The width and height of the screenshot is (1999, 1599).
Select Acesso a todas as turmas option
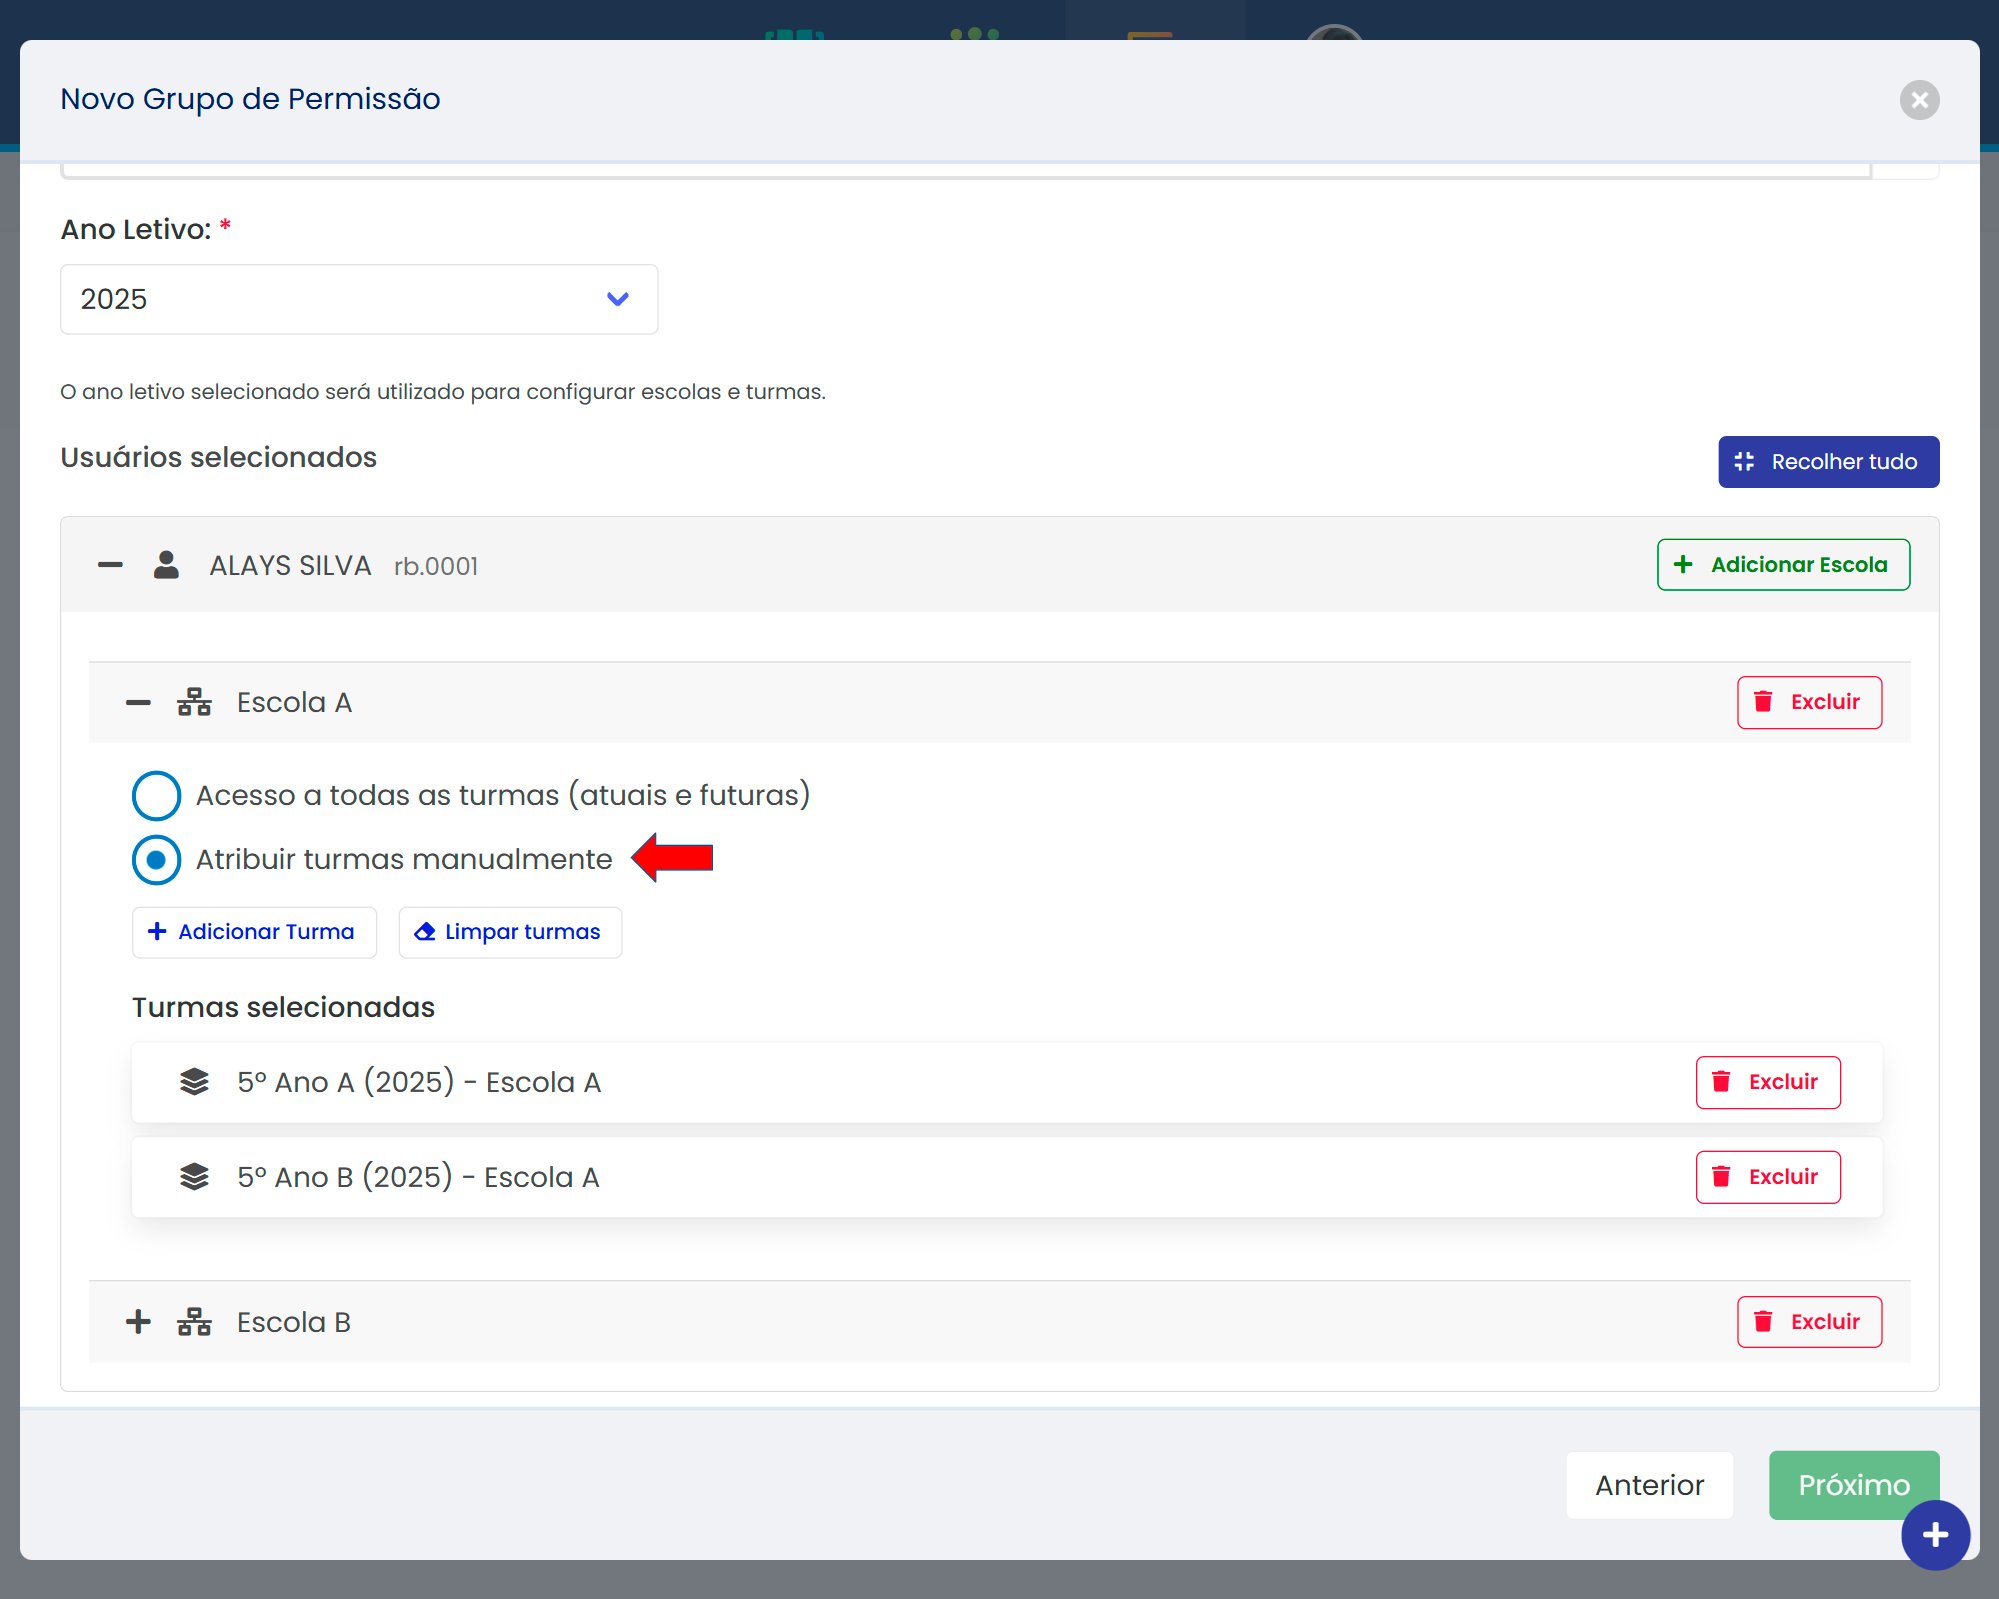(x=157, y=795)
